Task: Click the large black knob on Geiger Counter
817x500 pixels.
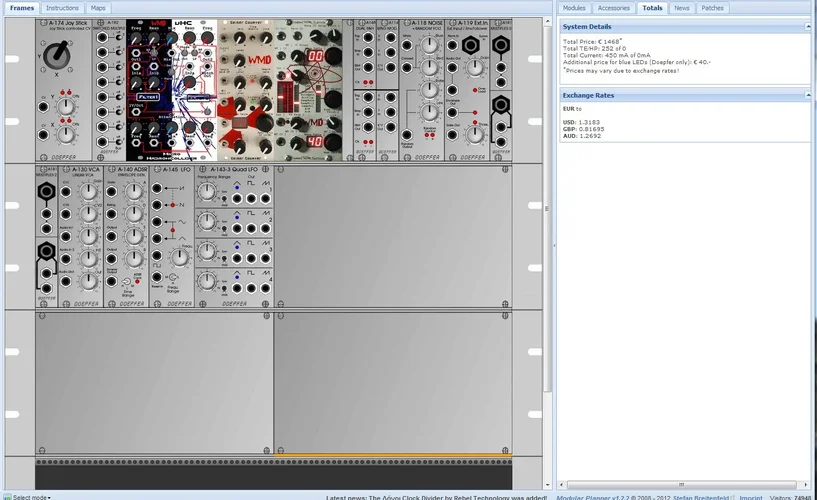Action: (x=264, y=123)
